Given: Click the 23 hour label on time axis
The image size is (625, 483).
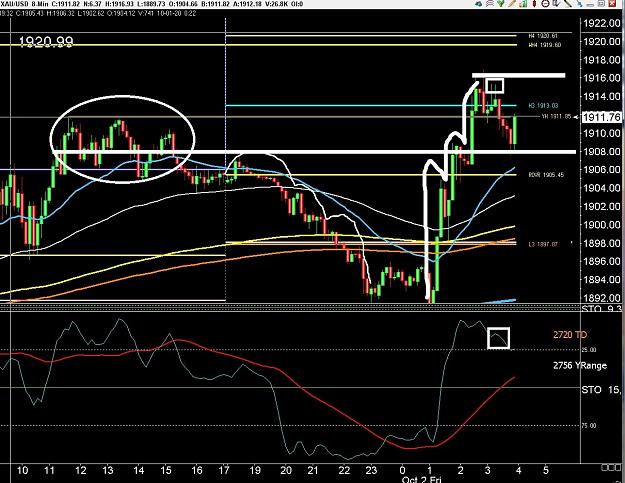Looking at the screenshot, I should [371, 470].
